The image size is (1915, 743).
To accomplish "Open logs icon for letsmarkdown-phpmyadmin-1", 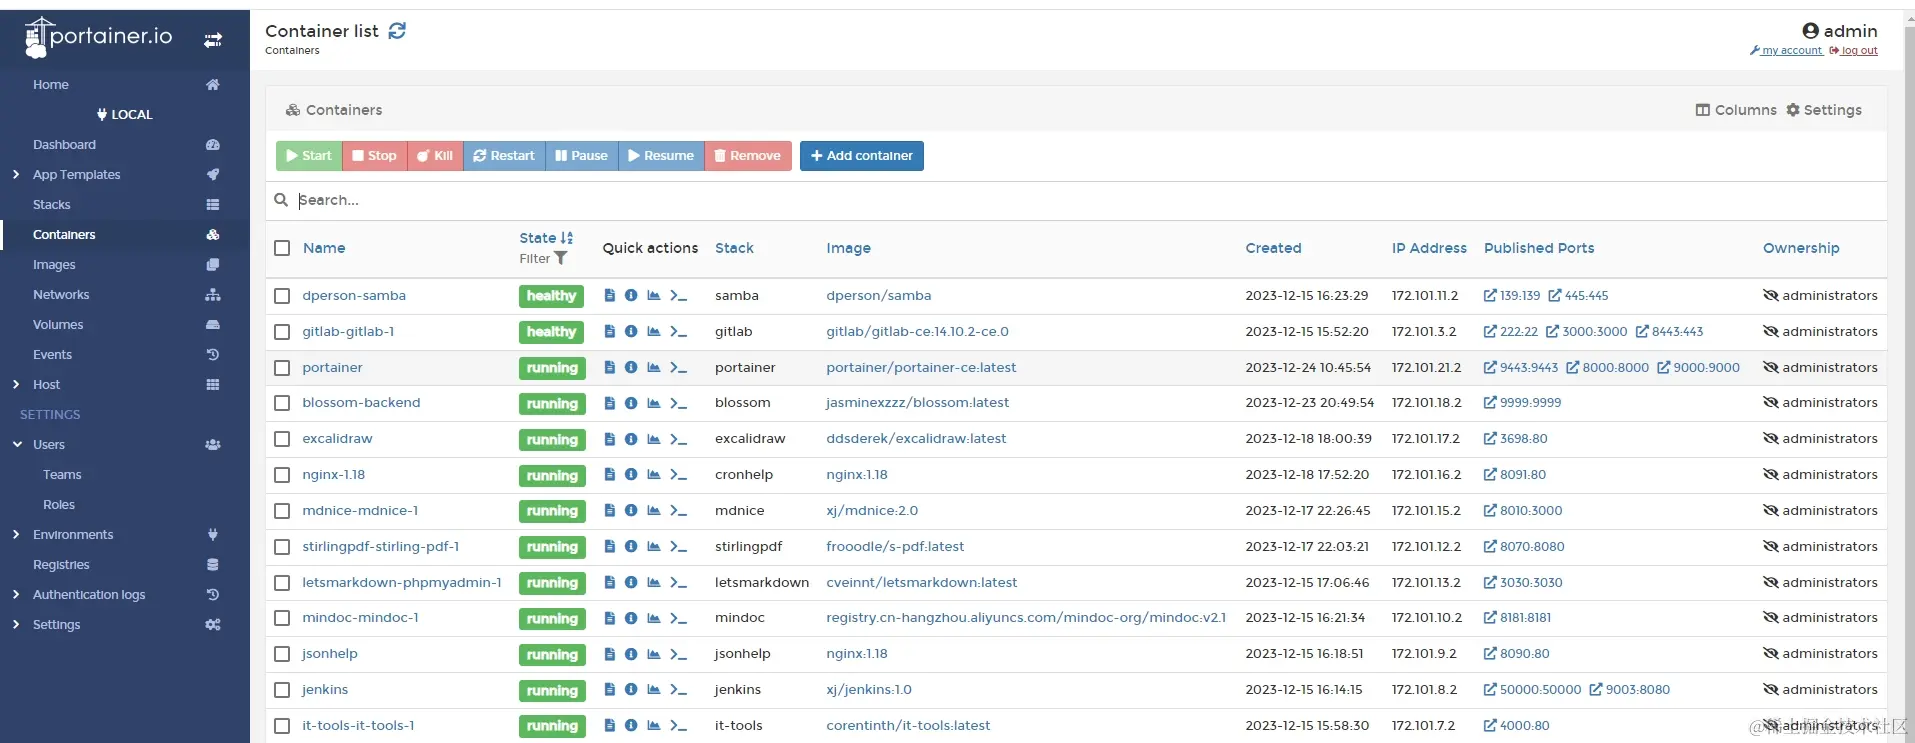I will coord(610,583).
